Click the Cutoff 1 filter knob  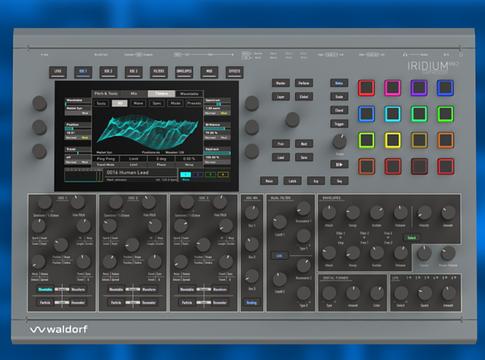279,222
